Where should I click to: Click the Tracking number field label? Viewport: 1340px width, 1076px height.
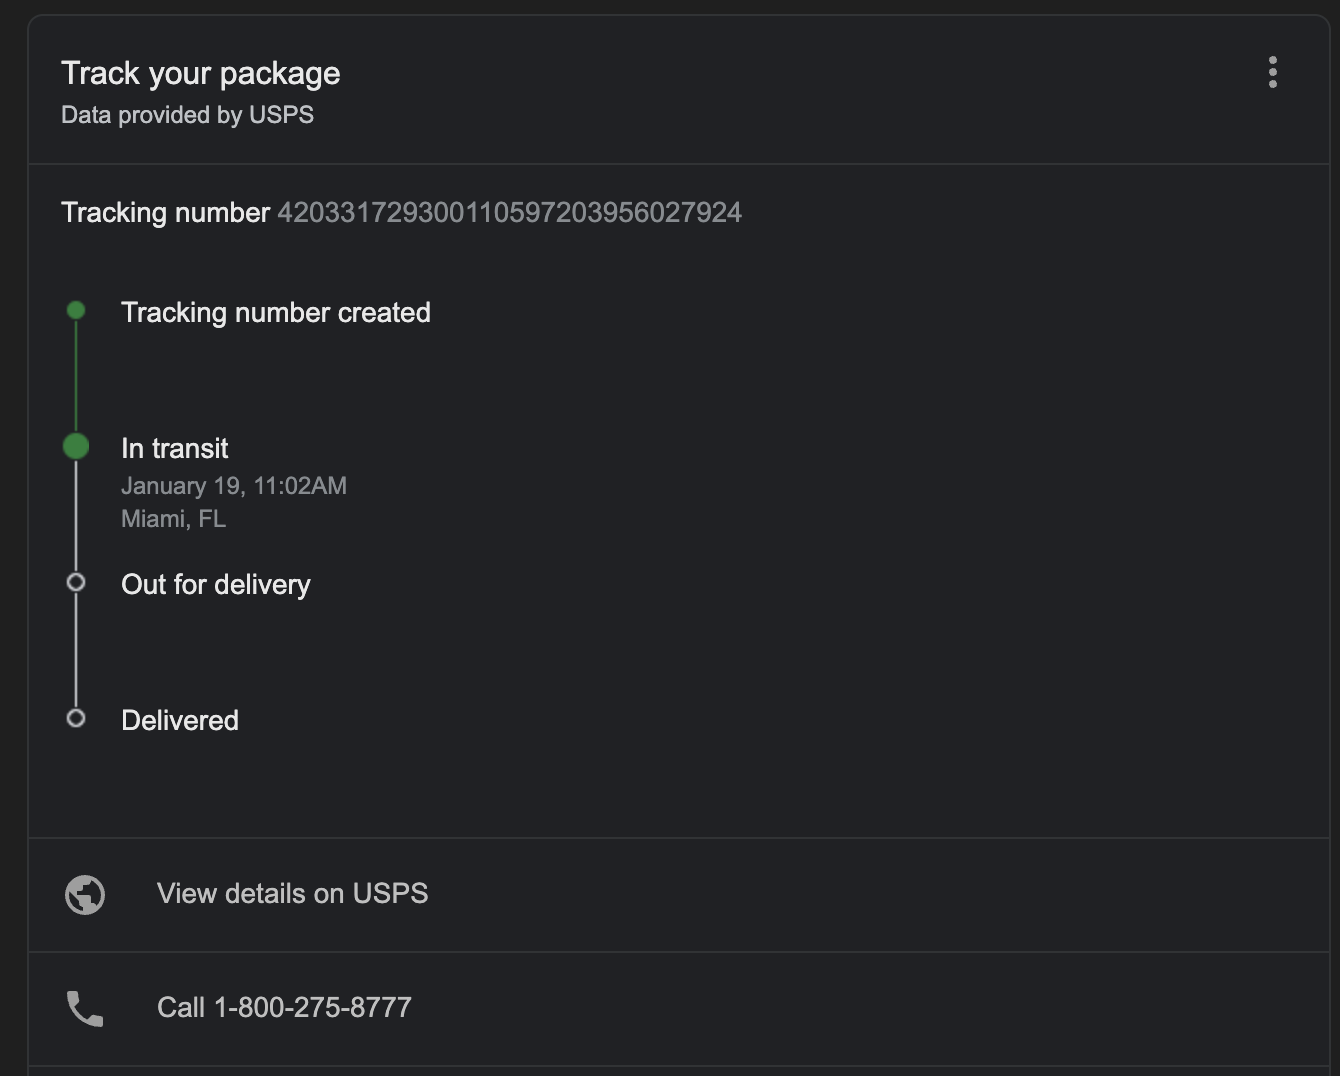(x=166, y=213)
